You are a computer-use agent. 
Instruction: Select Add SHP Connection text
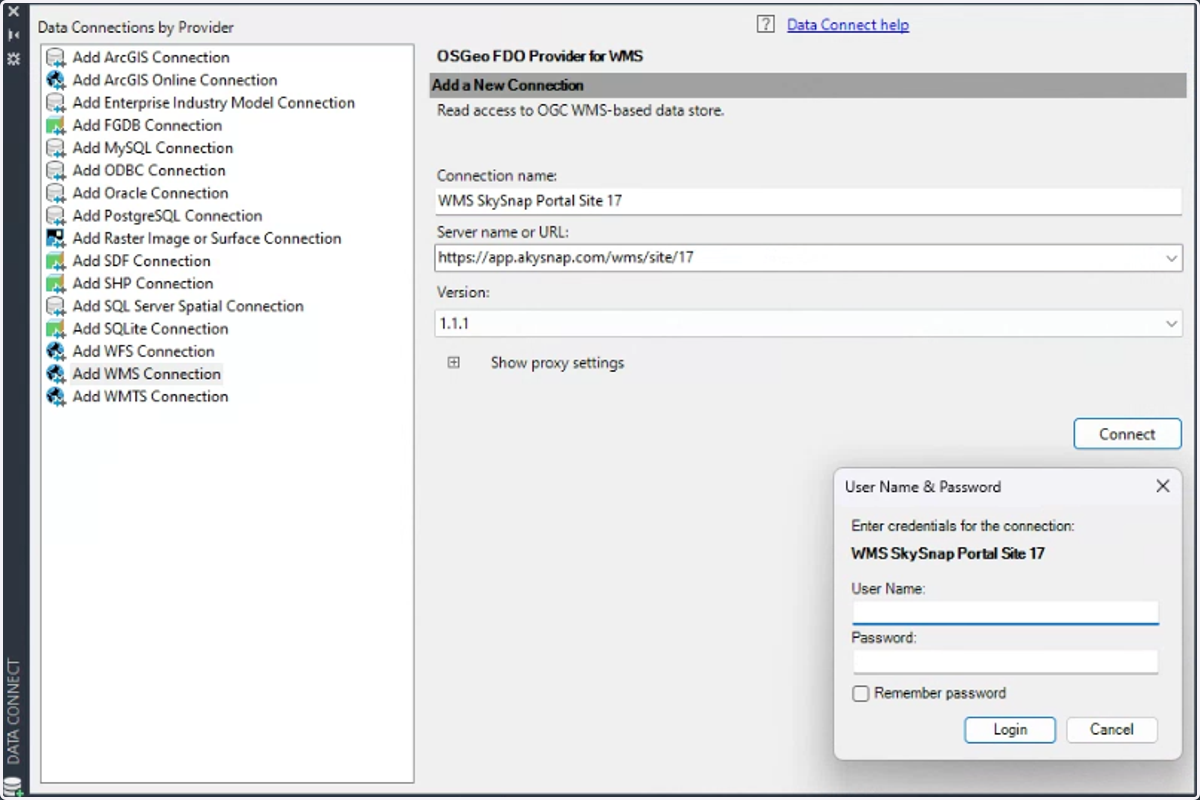[143, 284]
